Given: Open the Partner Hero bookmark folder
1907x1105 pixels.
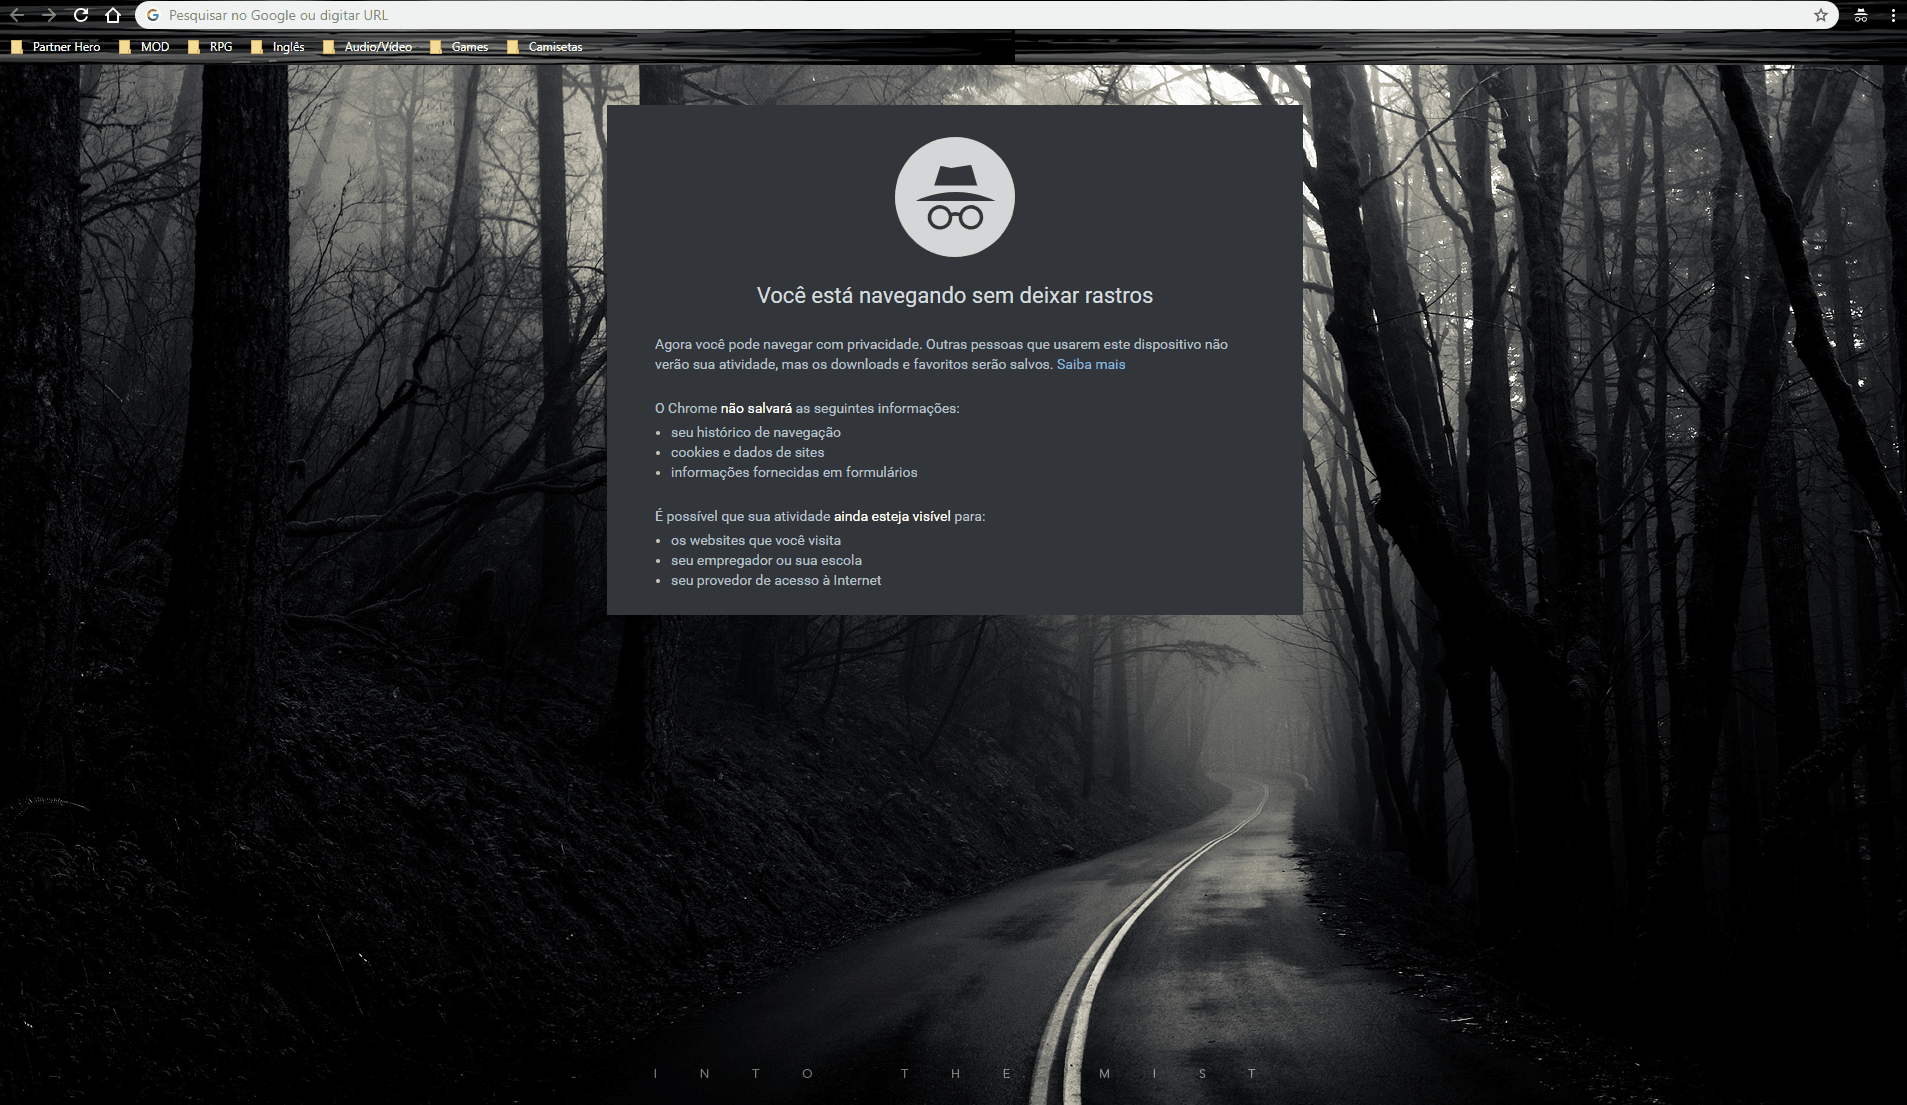Looking at the screenshot, I should click(x=56, y=47).
